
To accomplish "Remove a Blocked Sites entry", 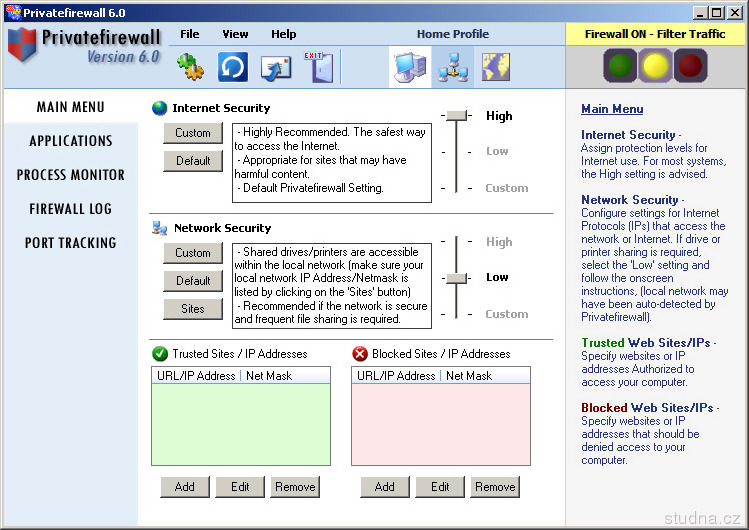I will pyautogui.click(x=495, y=487).
